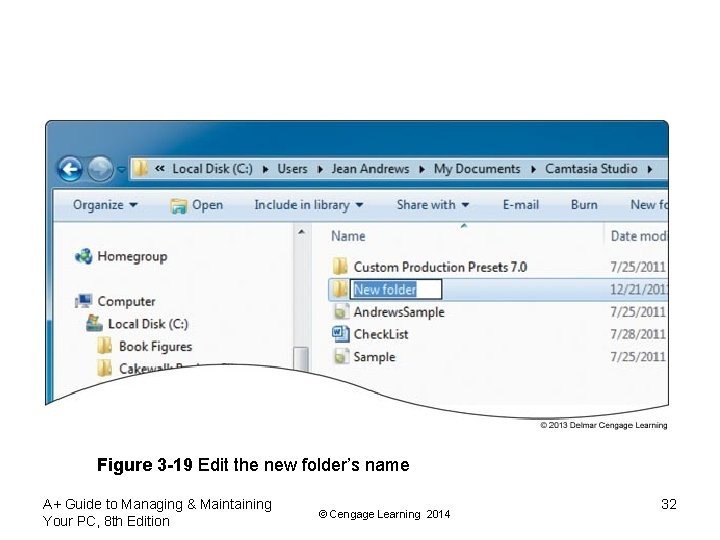This screenshot has width=720, height=540.
Task: Select Custom Production Presets 7.0 folder
Action: pyautogui.click(x=440, y=267)
